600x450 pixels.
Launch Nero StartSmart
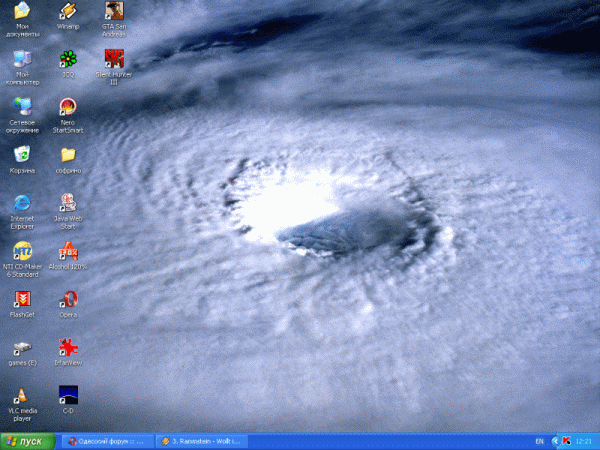68,106
